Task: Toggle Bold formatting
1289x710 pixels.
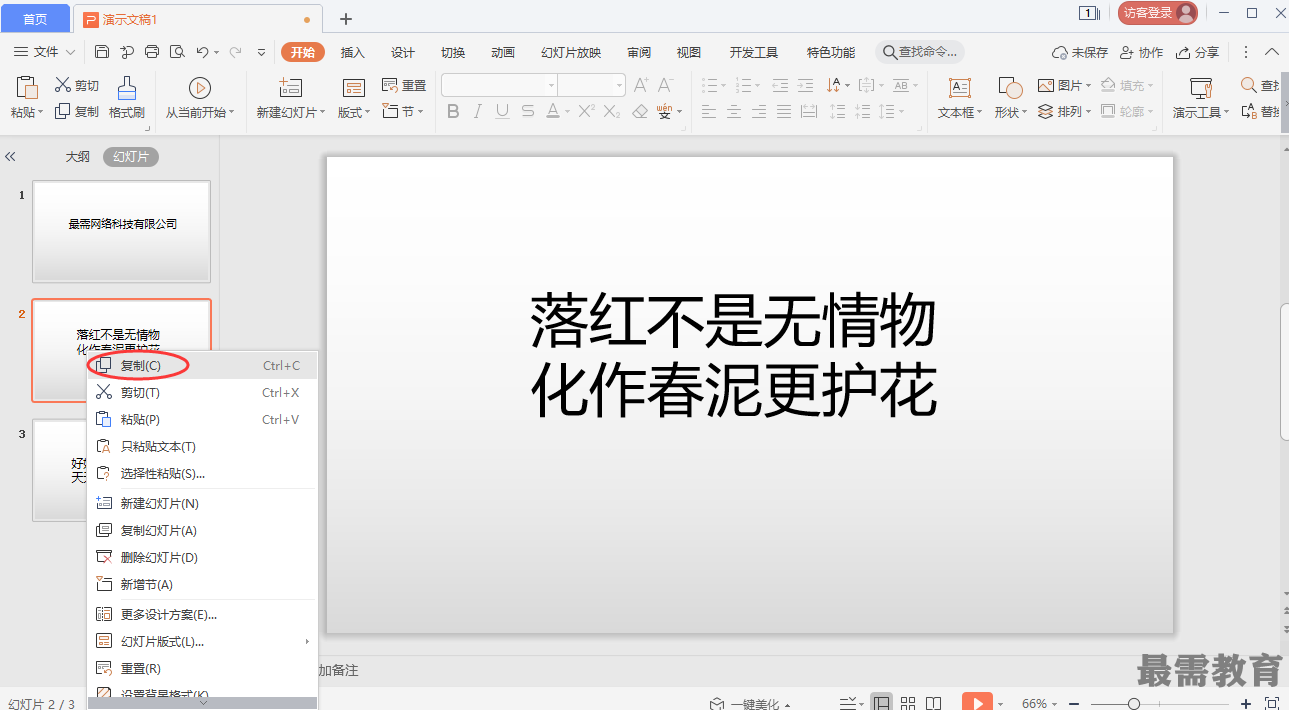Action: 453,112
